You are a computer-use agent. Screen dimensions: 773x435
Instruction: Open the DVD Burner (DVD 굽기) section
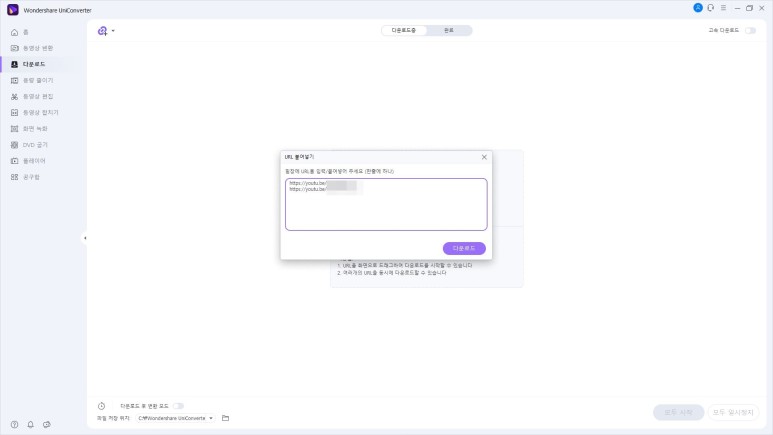pyautogui.click(x=29, y=145)
